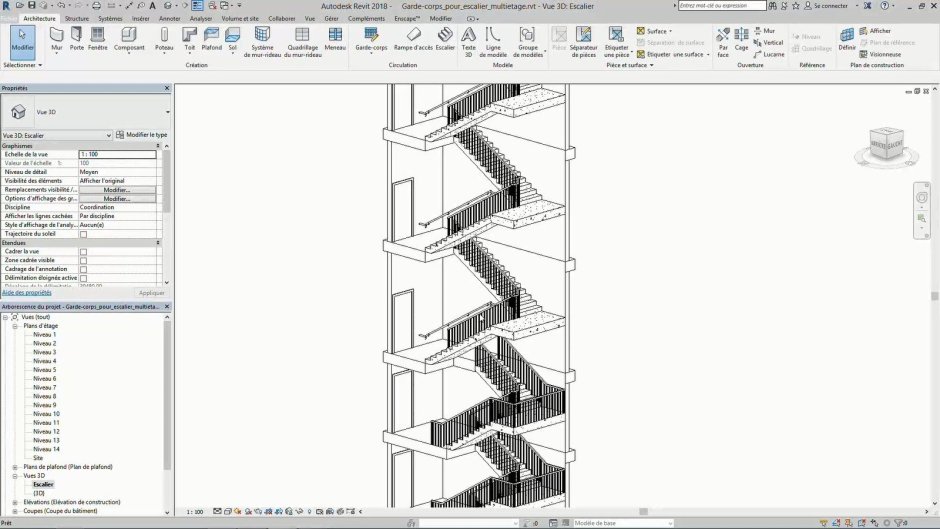Open the Vue 3D: Escalier dropdown
This screenshot has width=940, height=529.
pyautogui.click(x=56, y=135)
